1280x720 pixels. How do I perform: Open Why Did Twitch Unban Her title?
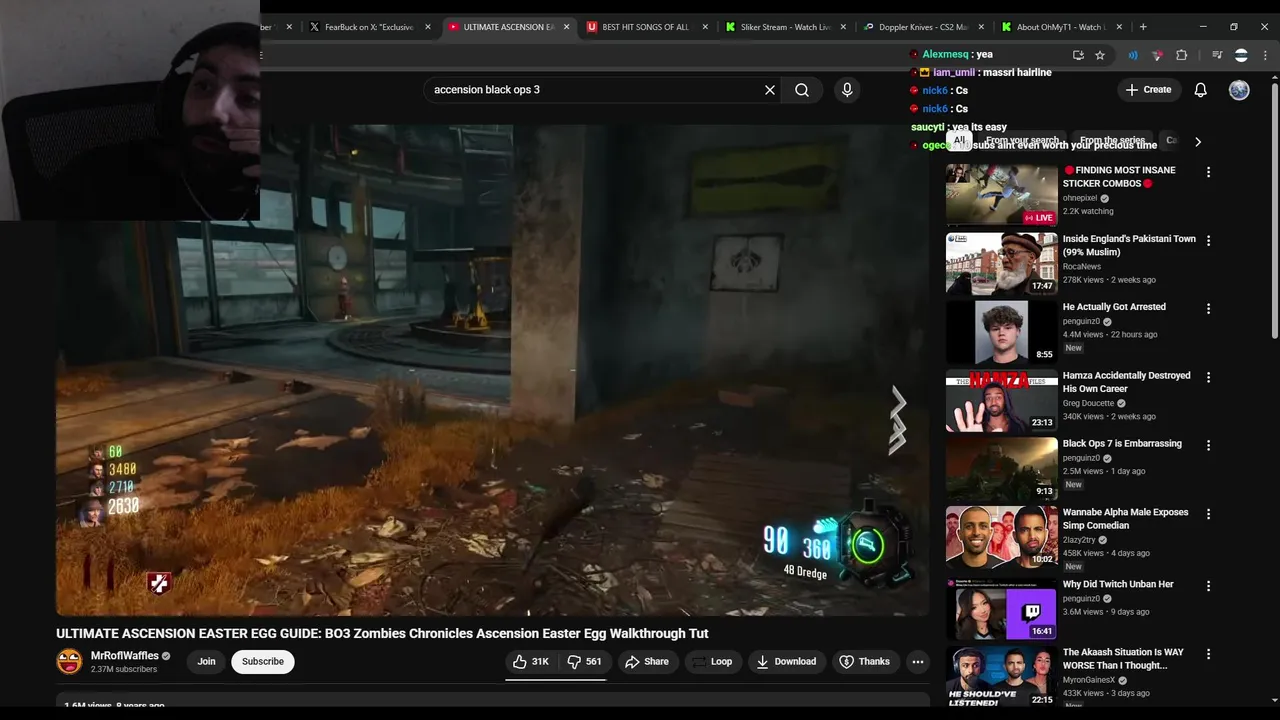pos(1118,584)
